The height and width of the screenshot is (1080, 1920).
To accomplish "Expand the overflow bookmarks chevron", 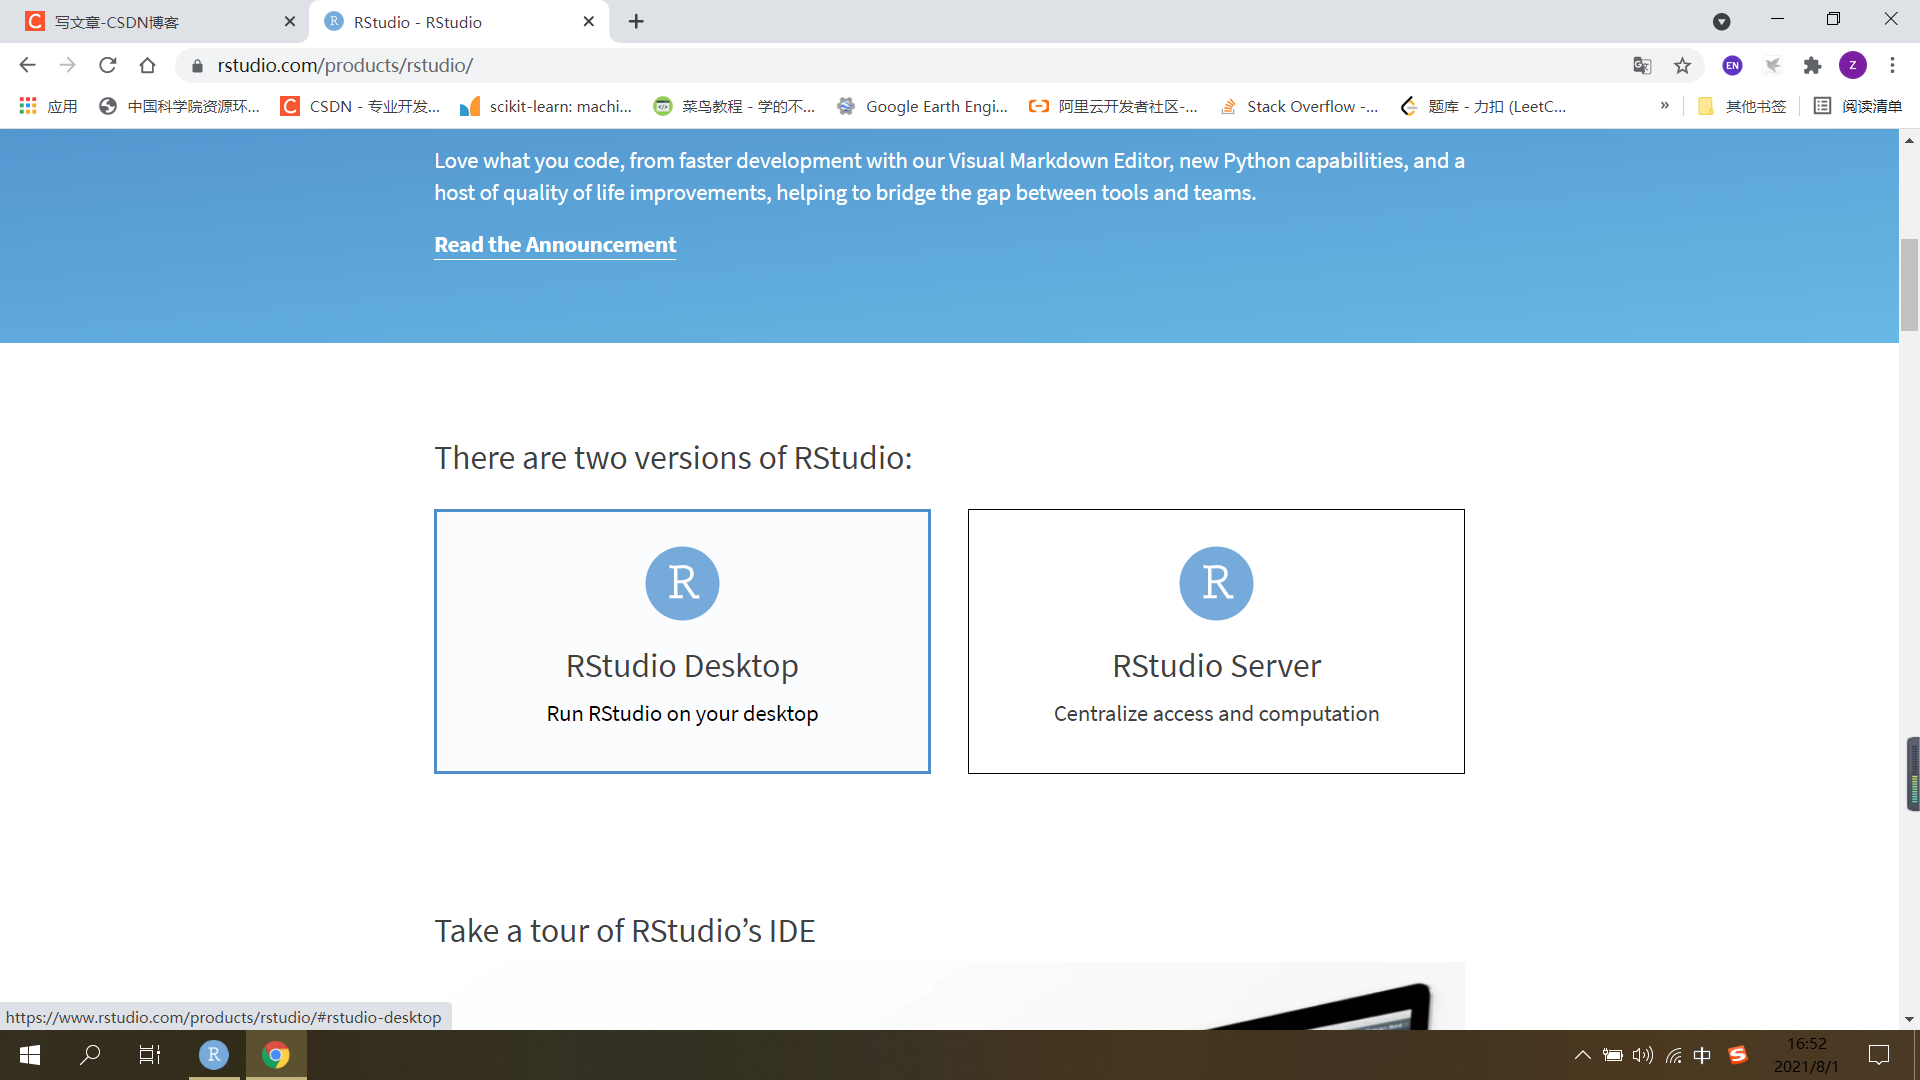I will coord(1665,106).
